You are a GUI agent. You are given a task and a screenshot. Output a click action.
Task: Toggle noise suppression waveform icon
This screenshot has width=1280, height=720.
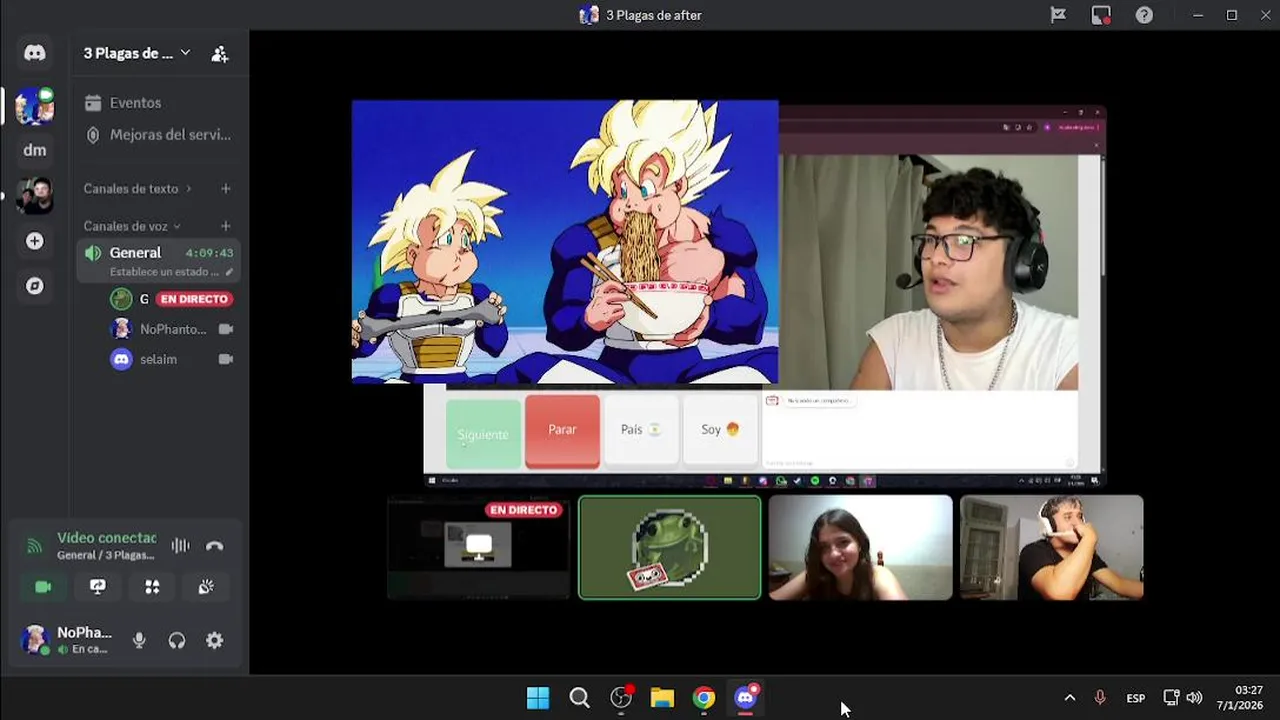[180, 546]
